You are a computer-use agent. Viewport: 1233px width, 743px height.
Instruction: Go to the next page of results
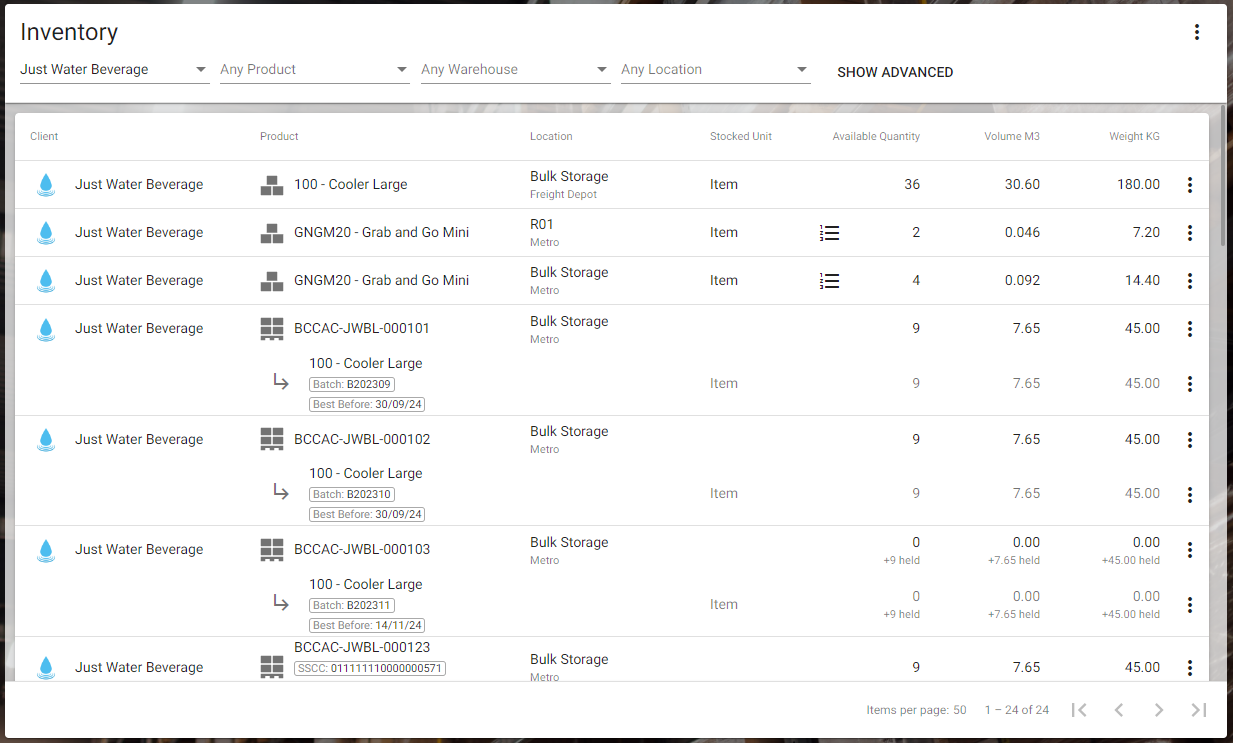click(1159, 710)
